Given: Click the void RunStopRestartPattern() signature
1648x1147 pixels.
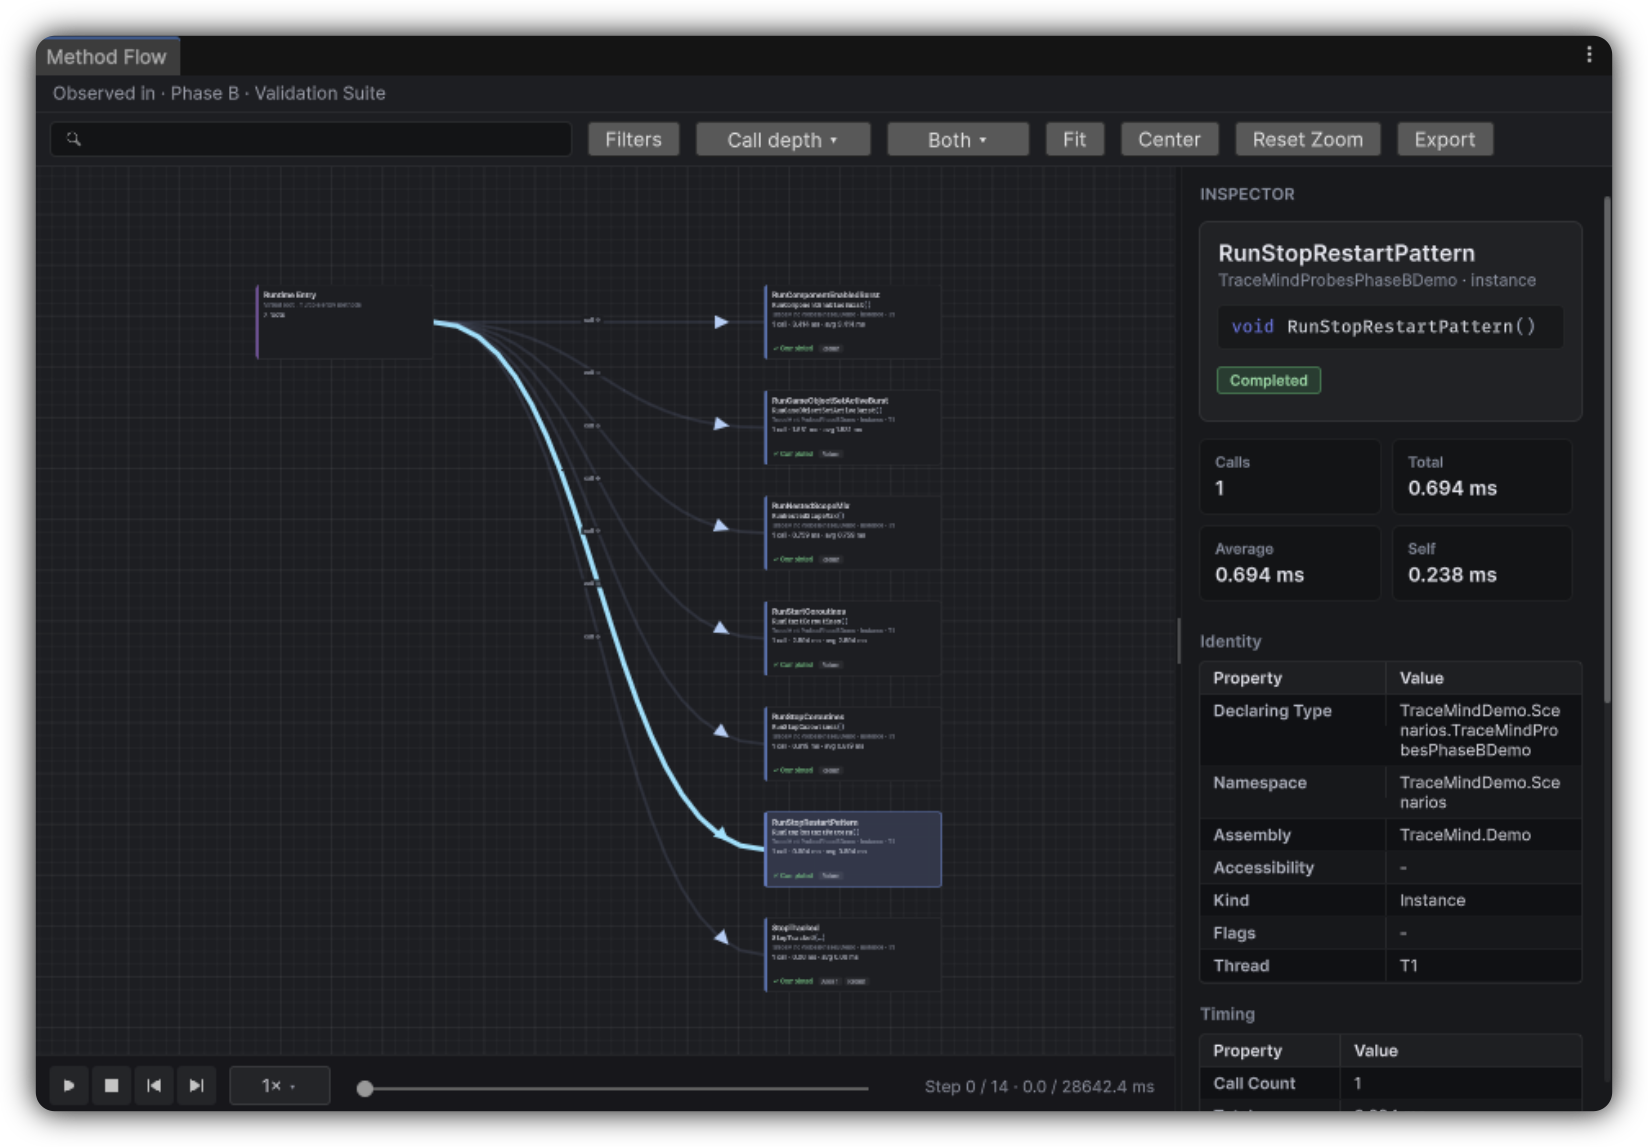Looking at the screenshot, I should 1390,327.
